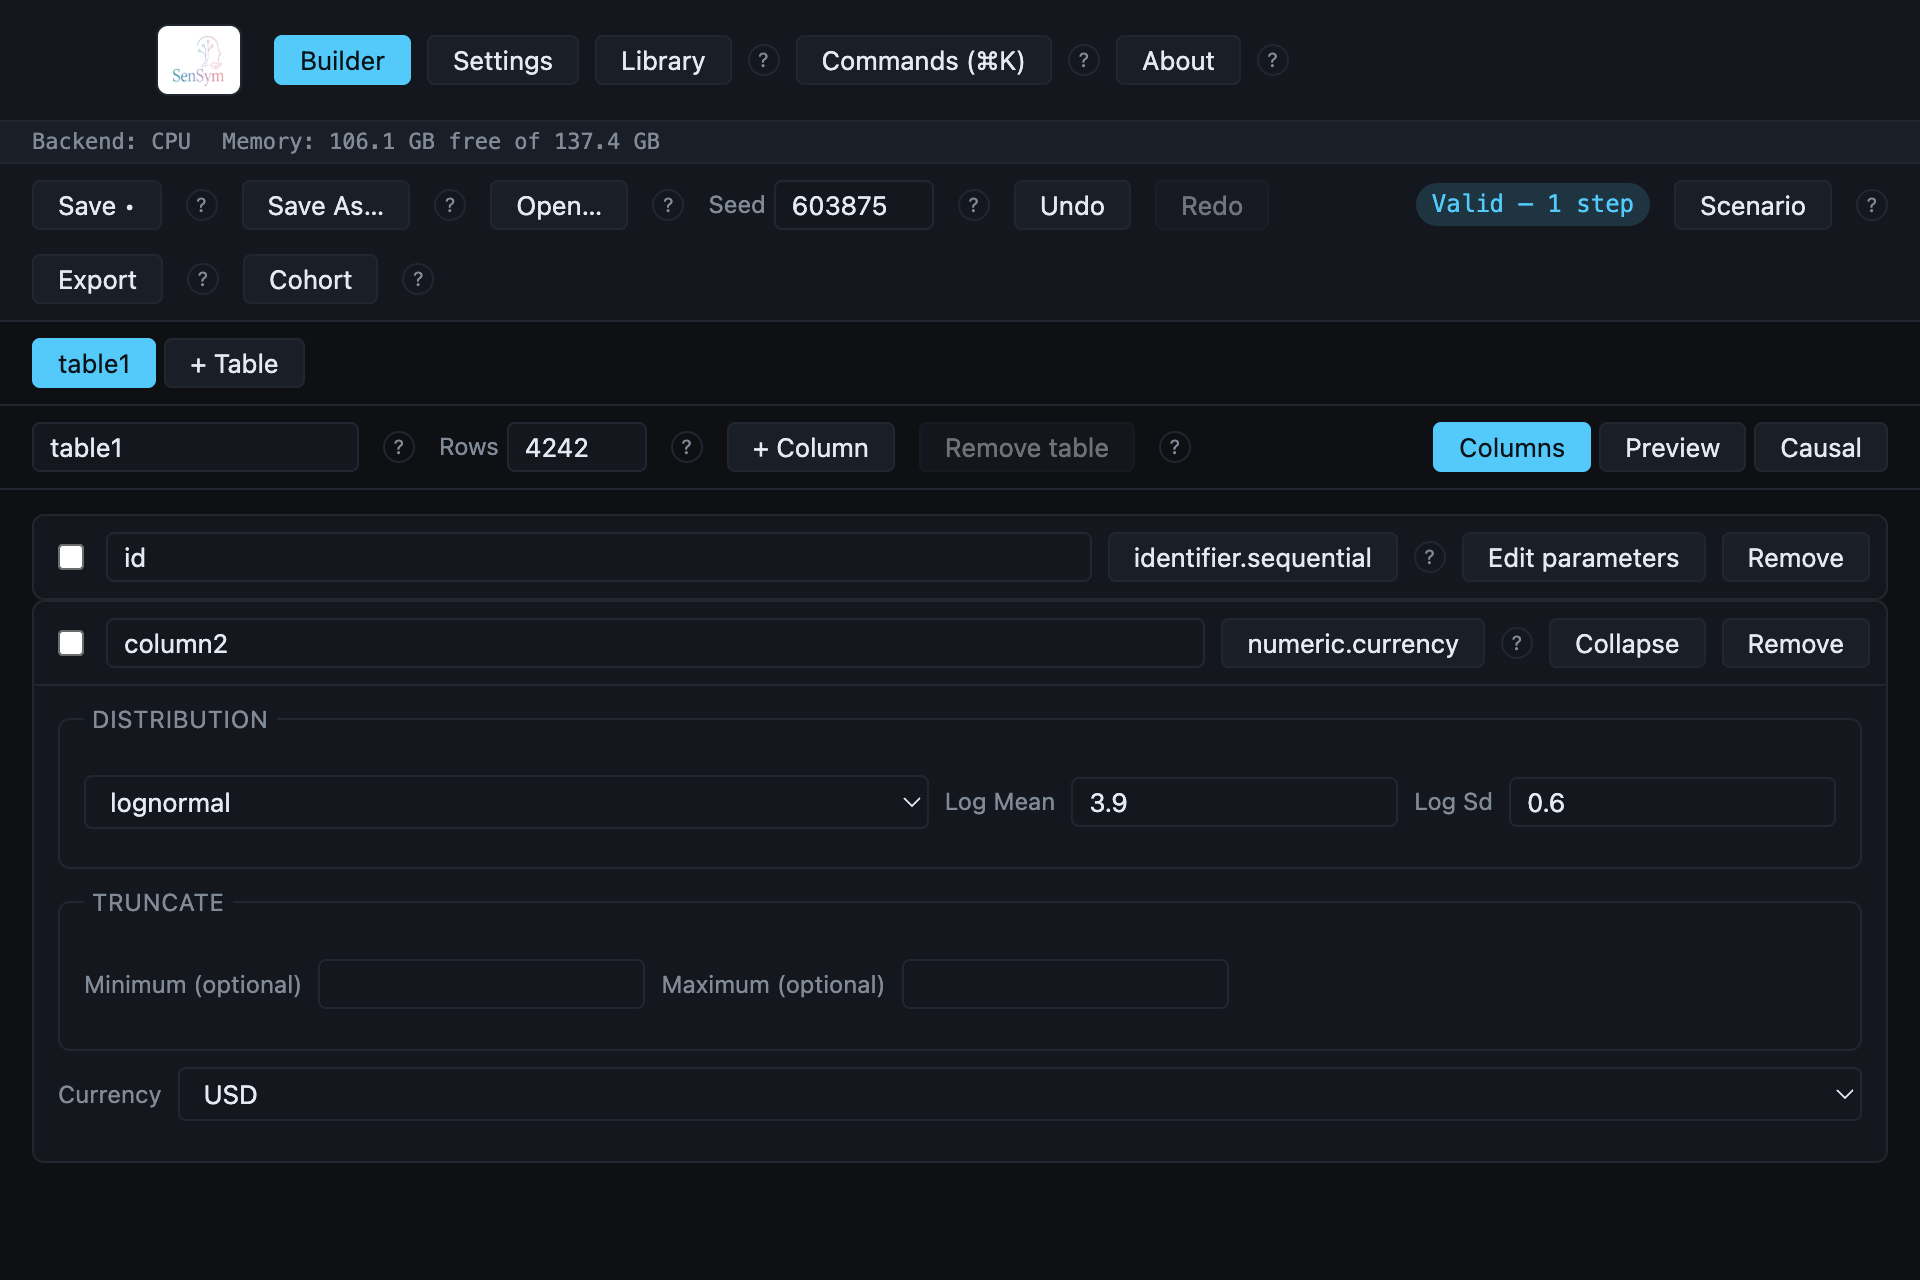Click help icon beside Rows field
1920x1280 pixels.
pos(687,447)
